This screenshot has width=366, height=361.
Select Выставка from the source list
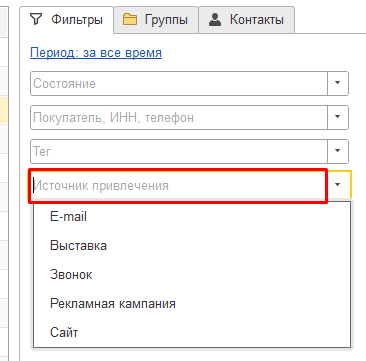coord(192,246)
